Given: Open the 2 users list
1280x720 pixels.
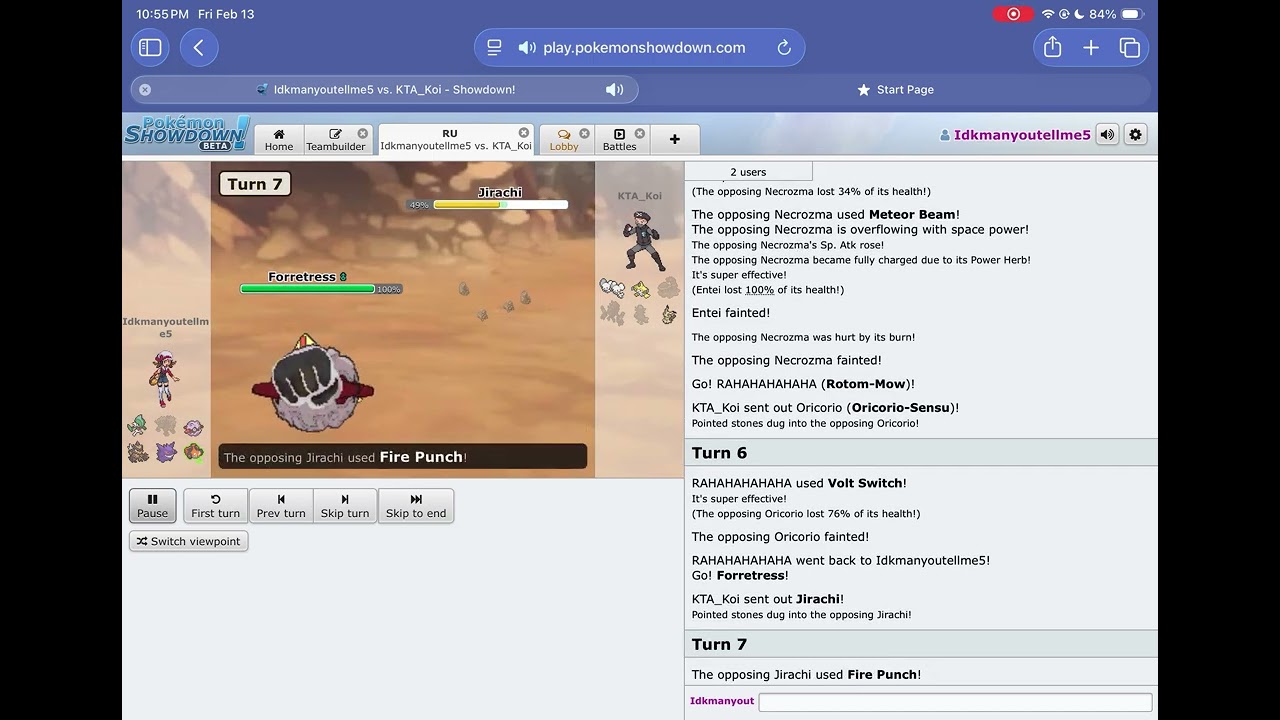Looking at the screenshot, I should point(748,172).
